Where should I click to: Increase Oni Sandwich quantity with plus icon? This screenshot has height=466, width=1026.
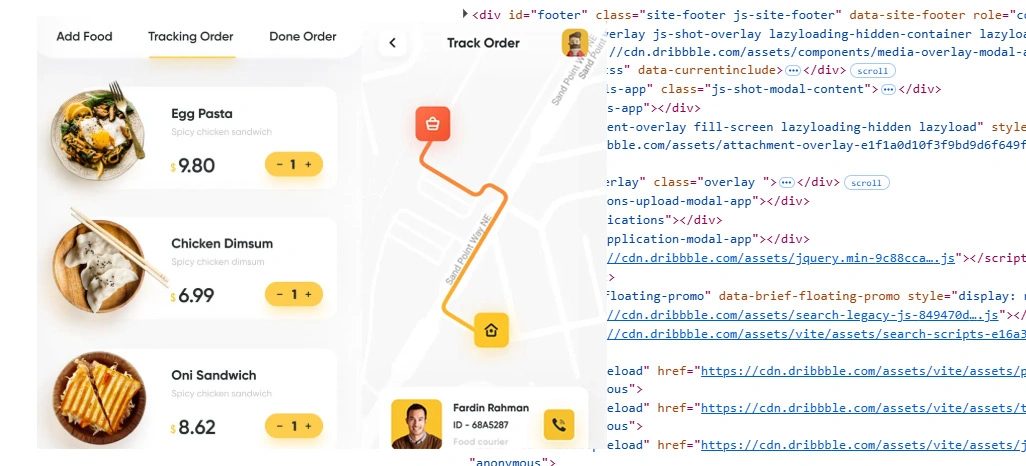308,426
